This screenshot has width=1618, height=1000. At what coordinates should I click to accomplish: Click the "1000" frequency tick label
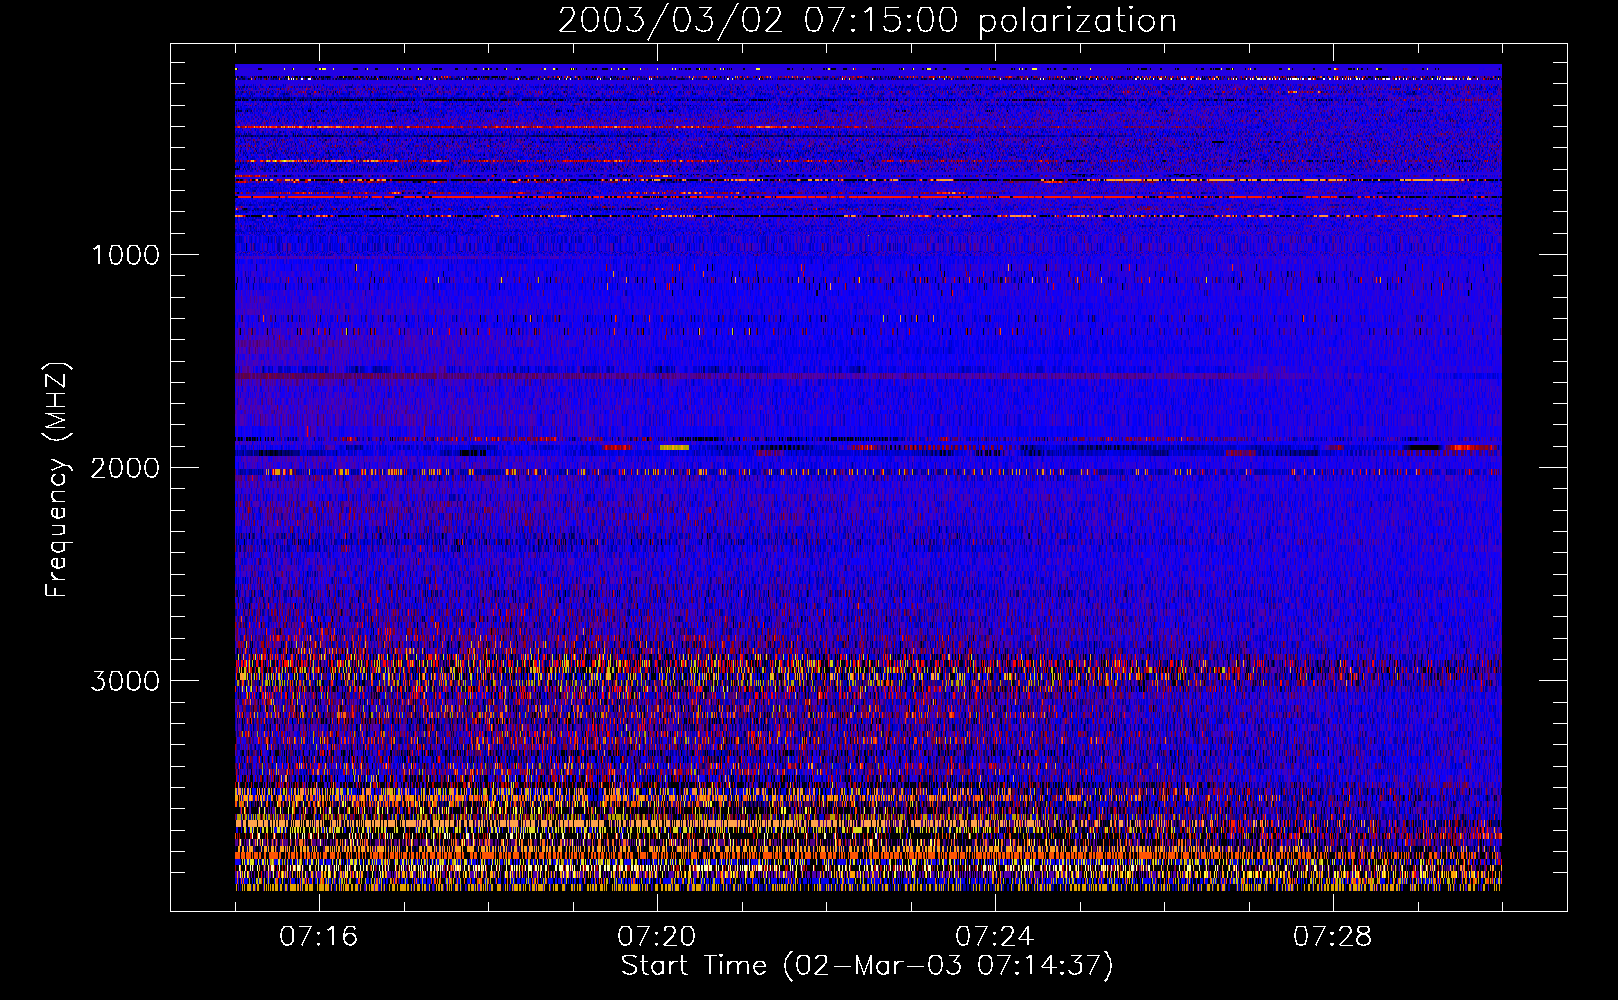[125, 255]
